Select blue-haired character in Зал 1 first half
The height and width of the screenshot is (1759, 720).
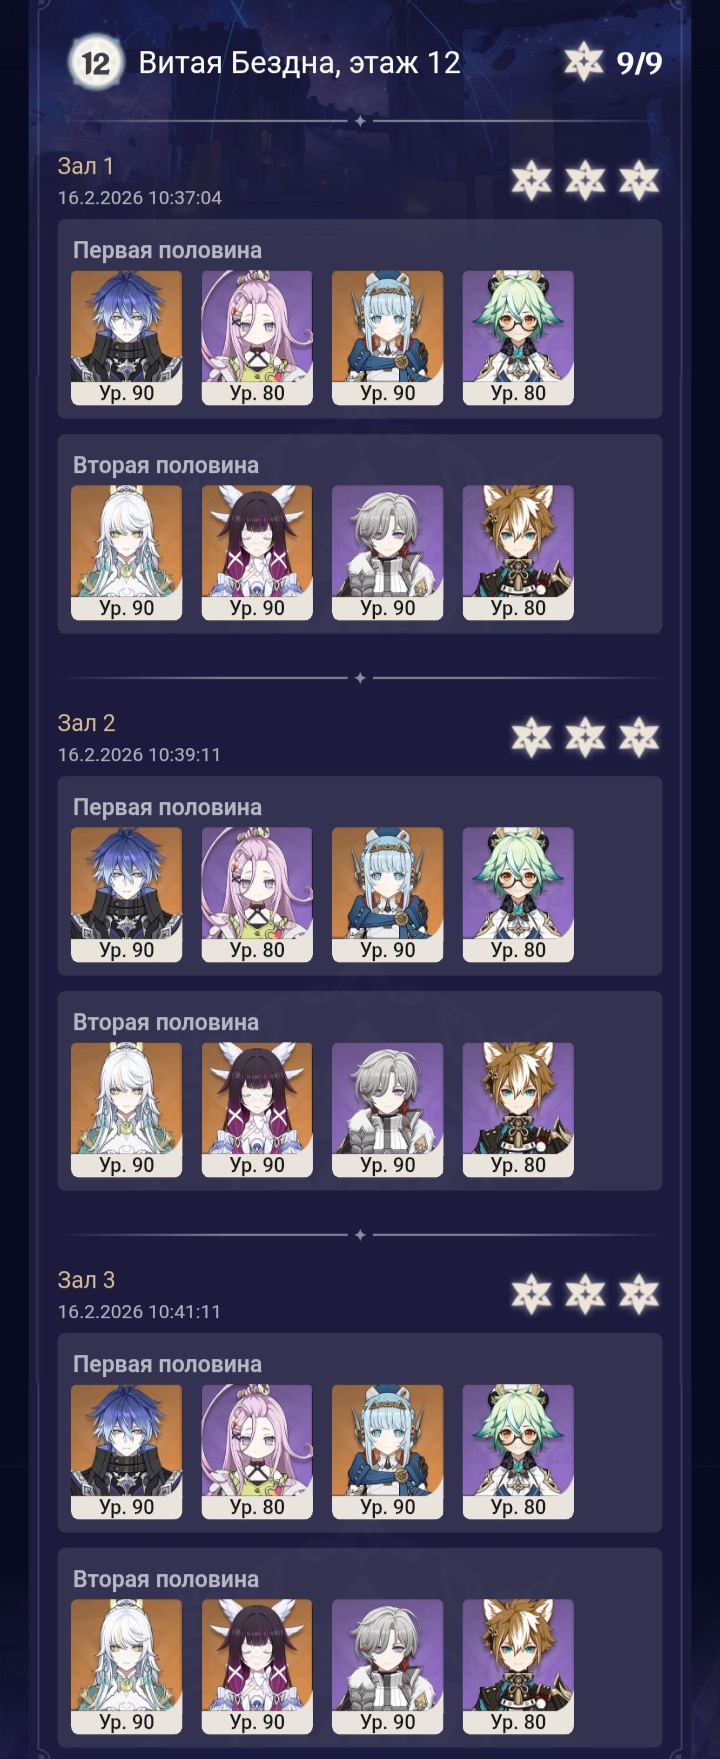[127, 338]
